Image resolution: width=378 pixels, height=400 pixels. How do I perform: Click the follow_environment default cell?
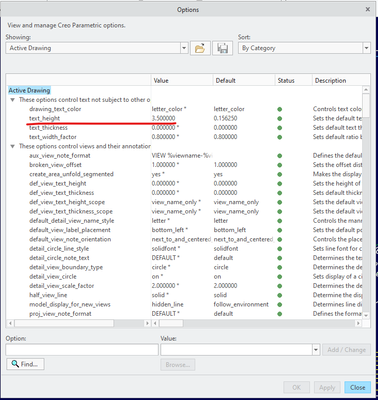[x=241, y=305]
